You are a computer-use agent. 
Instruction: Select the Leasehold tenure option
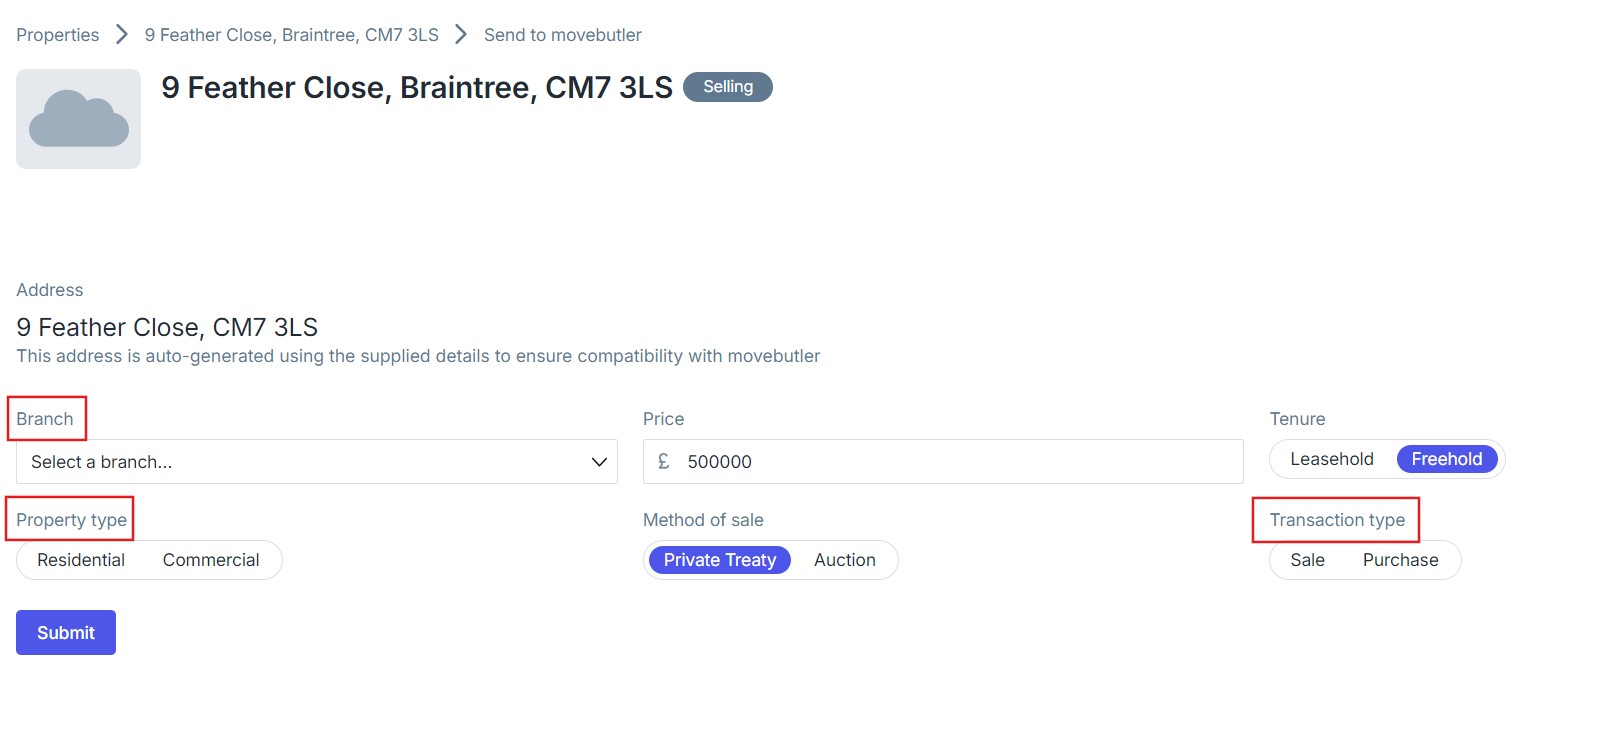pos(1331,459)
